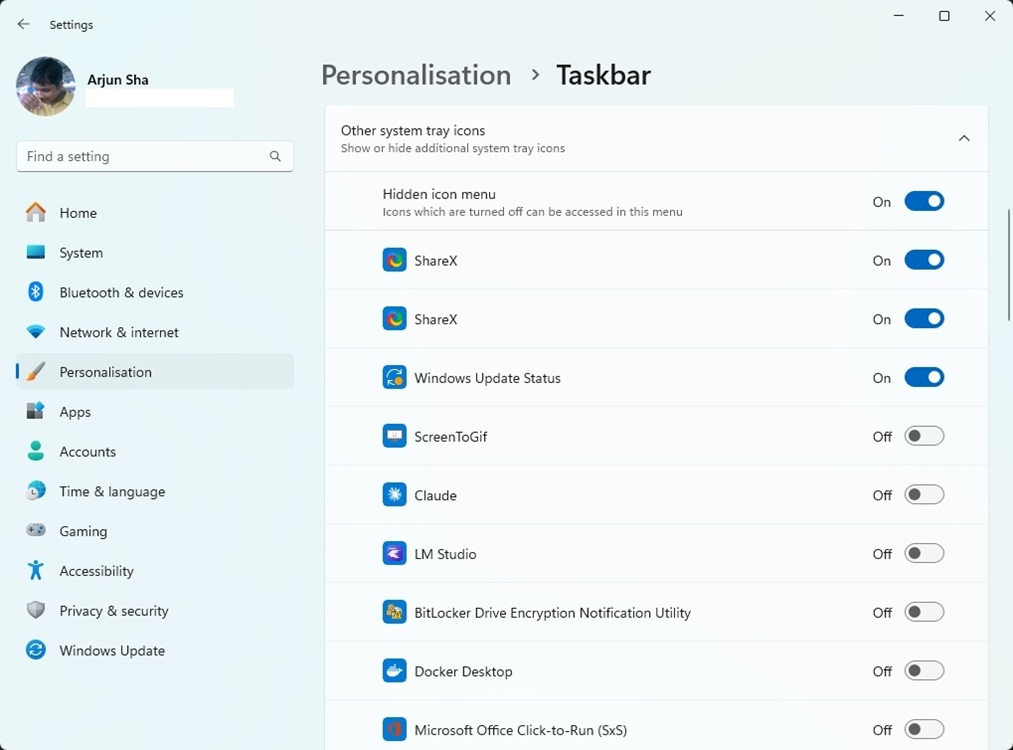Click the Microsoft Office Click-to-Run icon

[394, 729]
